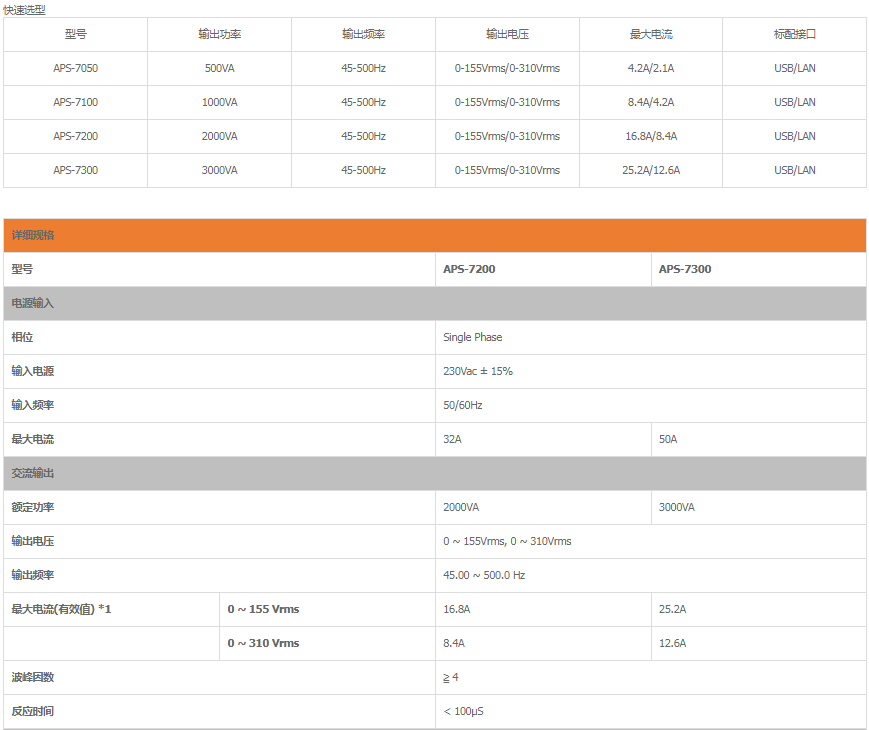The image size is (869, 730).
Task: Click the 额定功率 row label
Action: point(33,507)
